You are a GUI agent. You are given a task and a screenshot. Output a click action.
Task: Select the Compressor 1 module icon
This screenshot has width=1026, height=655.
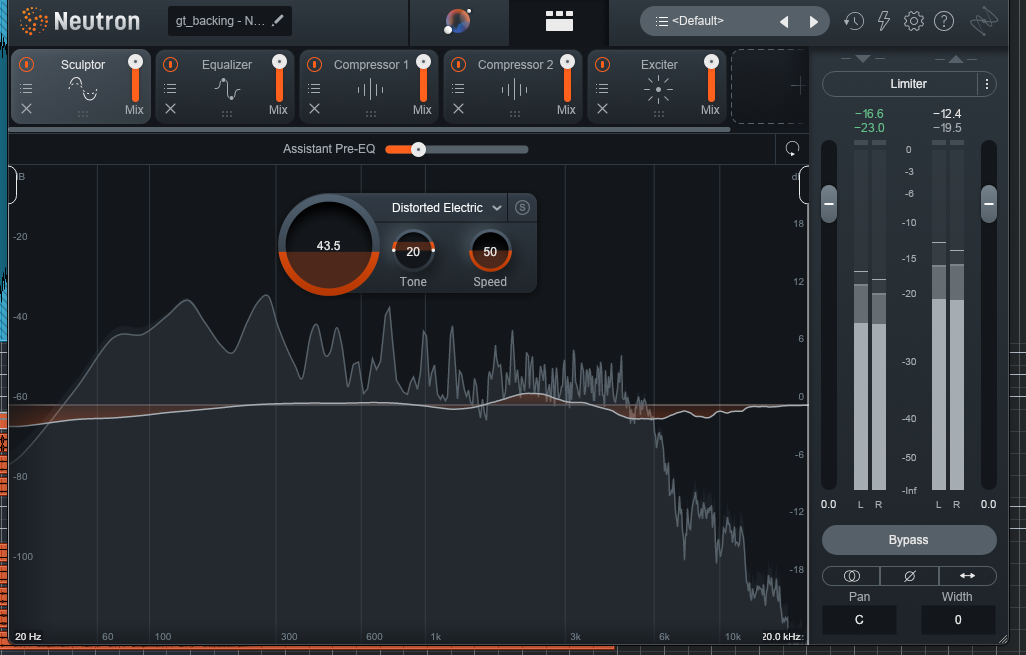[x=370, y=89]
